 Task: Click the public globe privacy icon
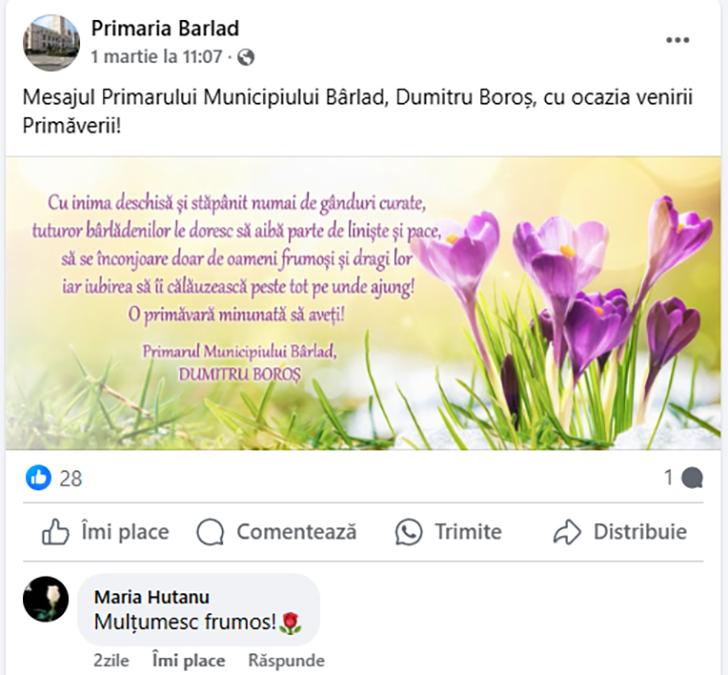(x=246, y=57)
